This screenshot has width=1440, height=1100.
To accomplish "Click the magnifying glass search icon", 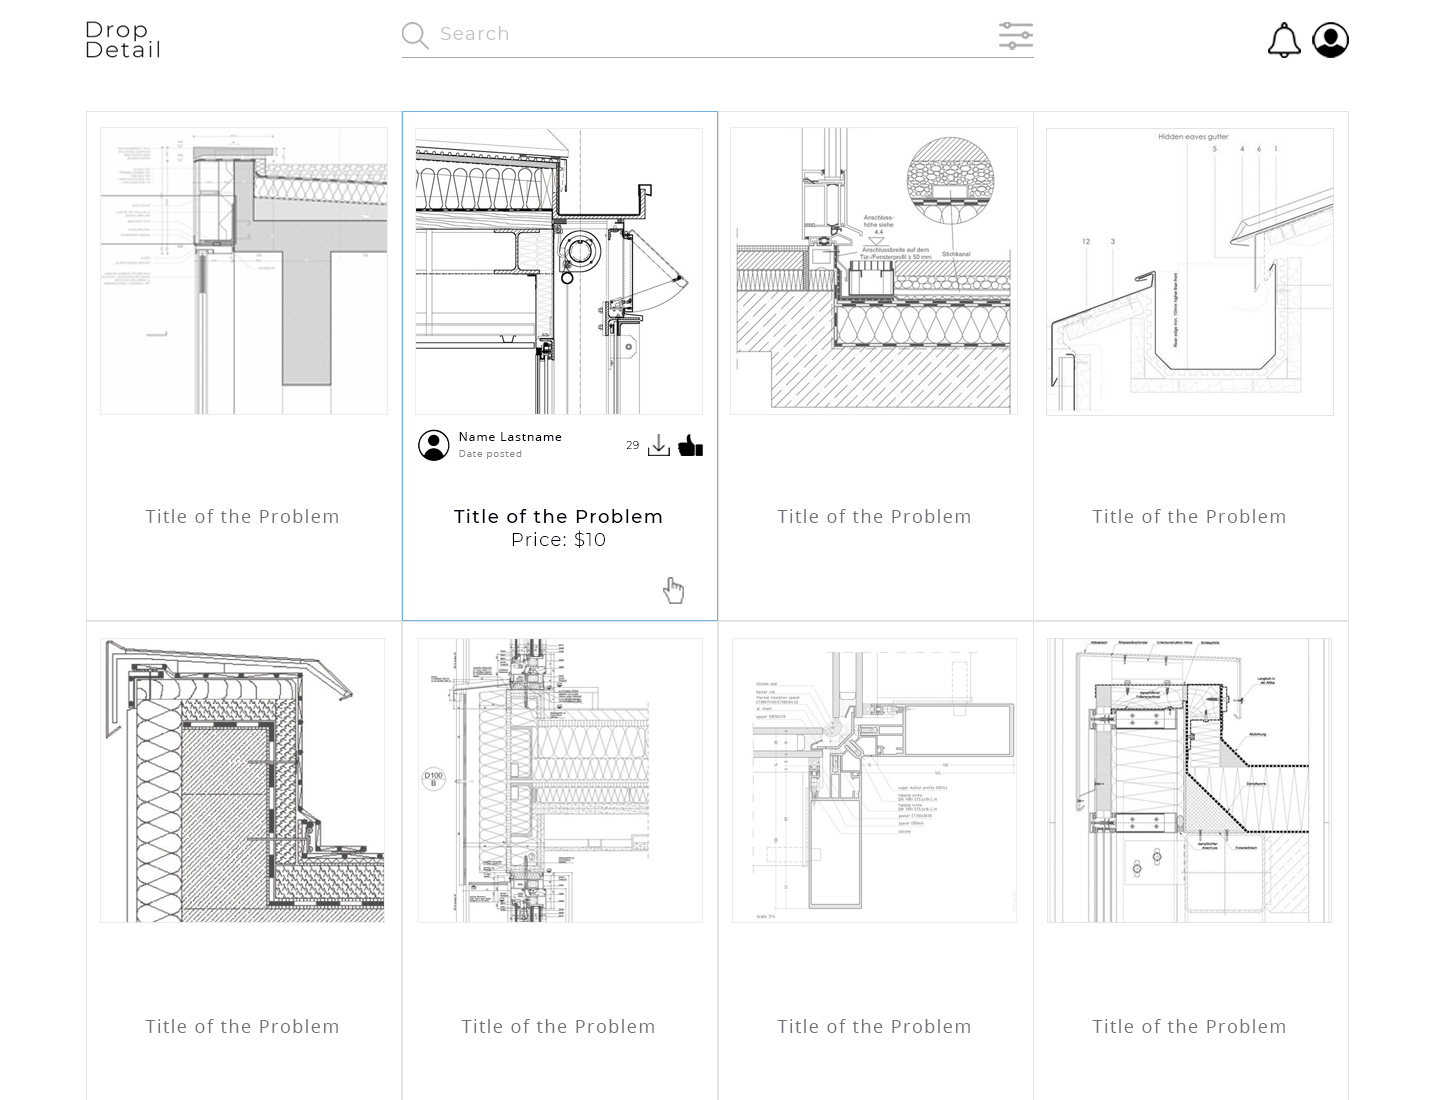I will tap(415, 36).
